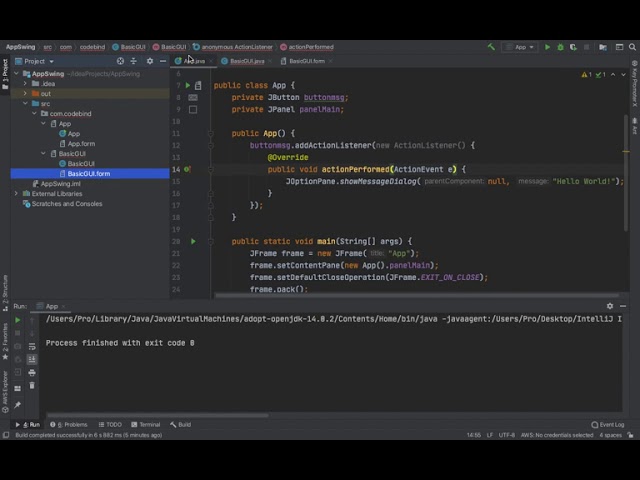This screenshot has width=640, height=480.
Task: Rerun App with the Run panel green arrow
Action: (18, 320)
